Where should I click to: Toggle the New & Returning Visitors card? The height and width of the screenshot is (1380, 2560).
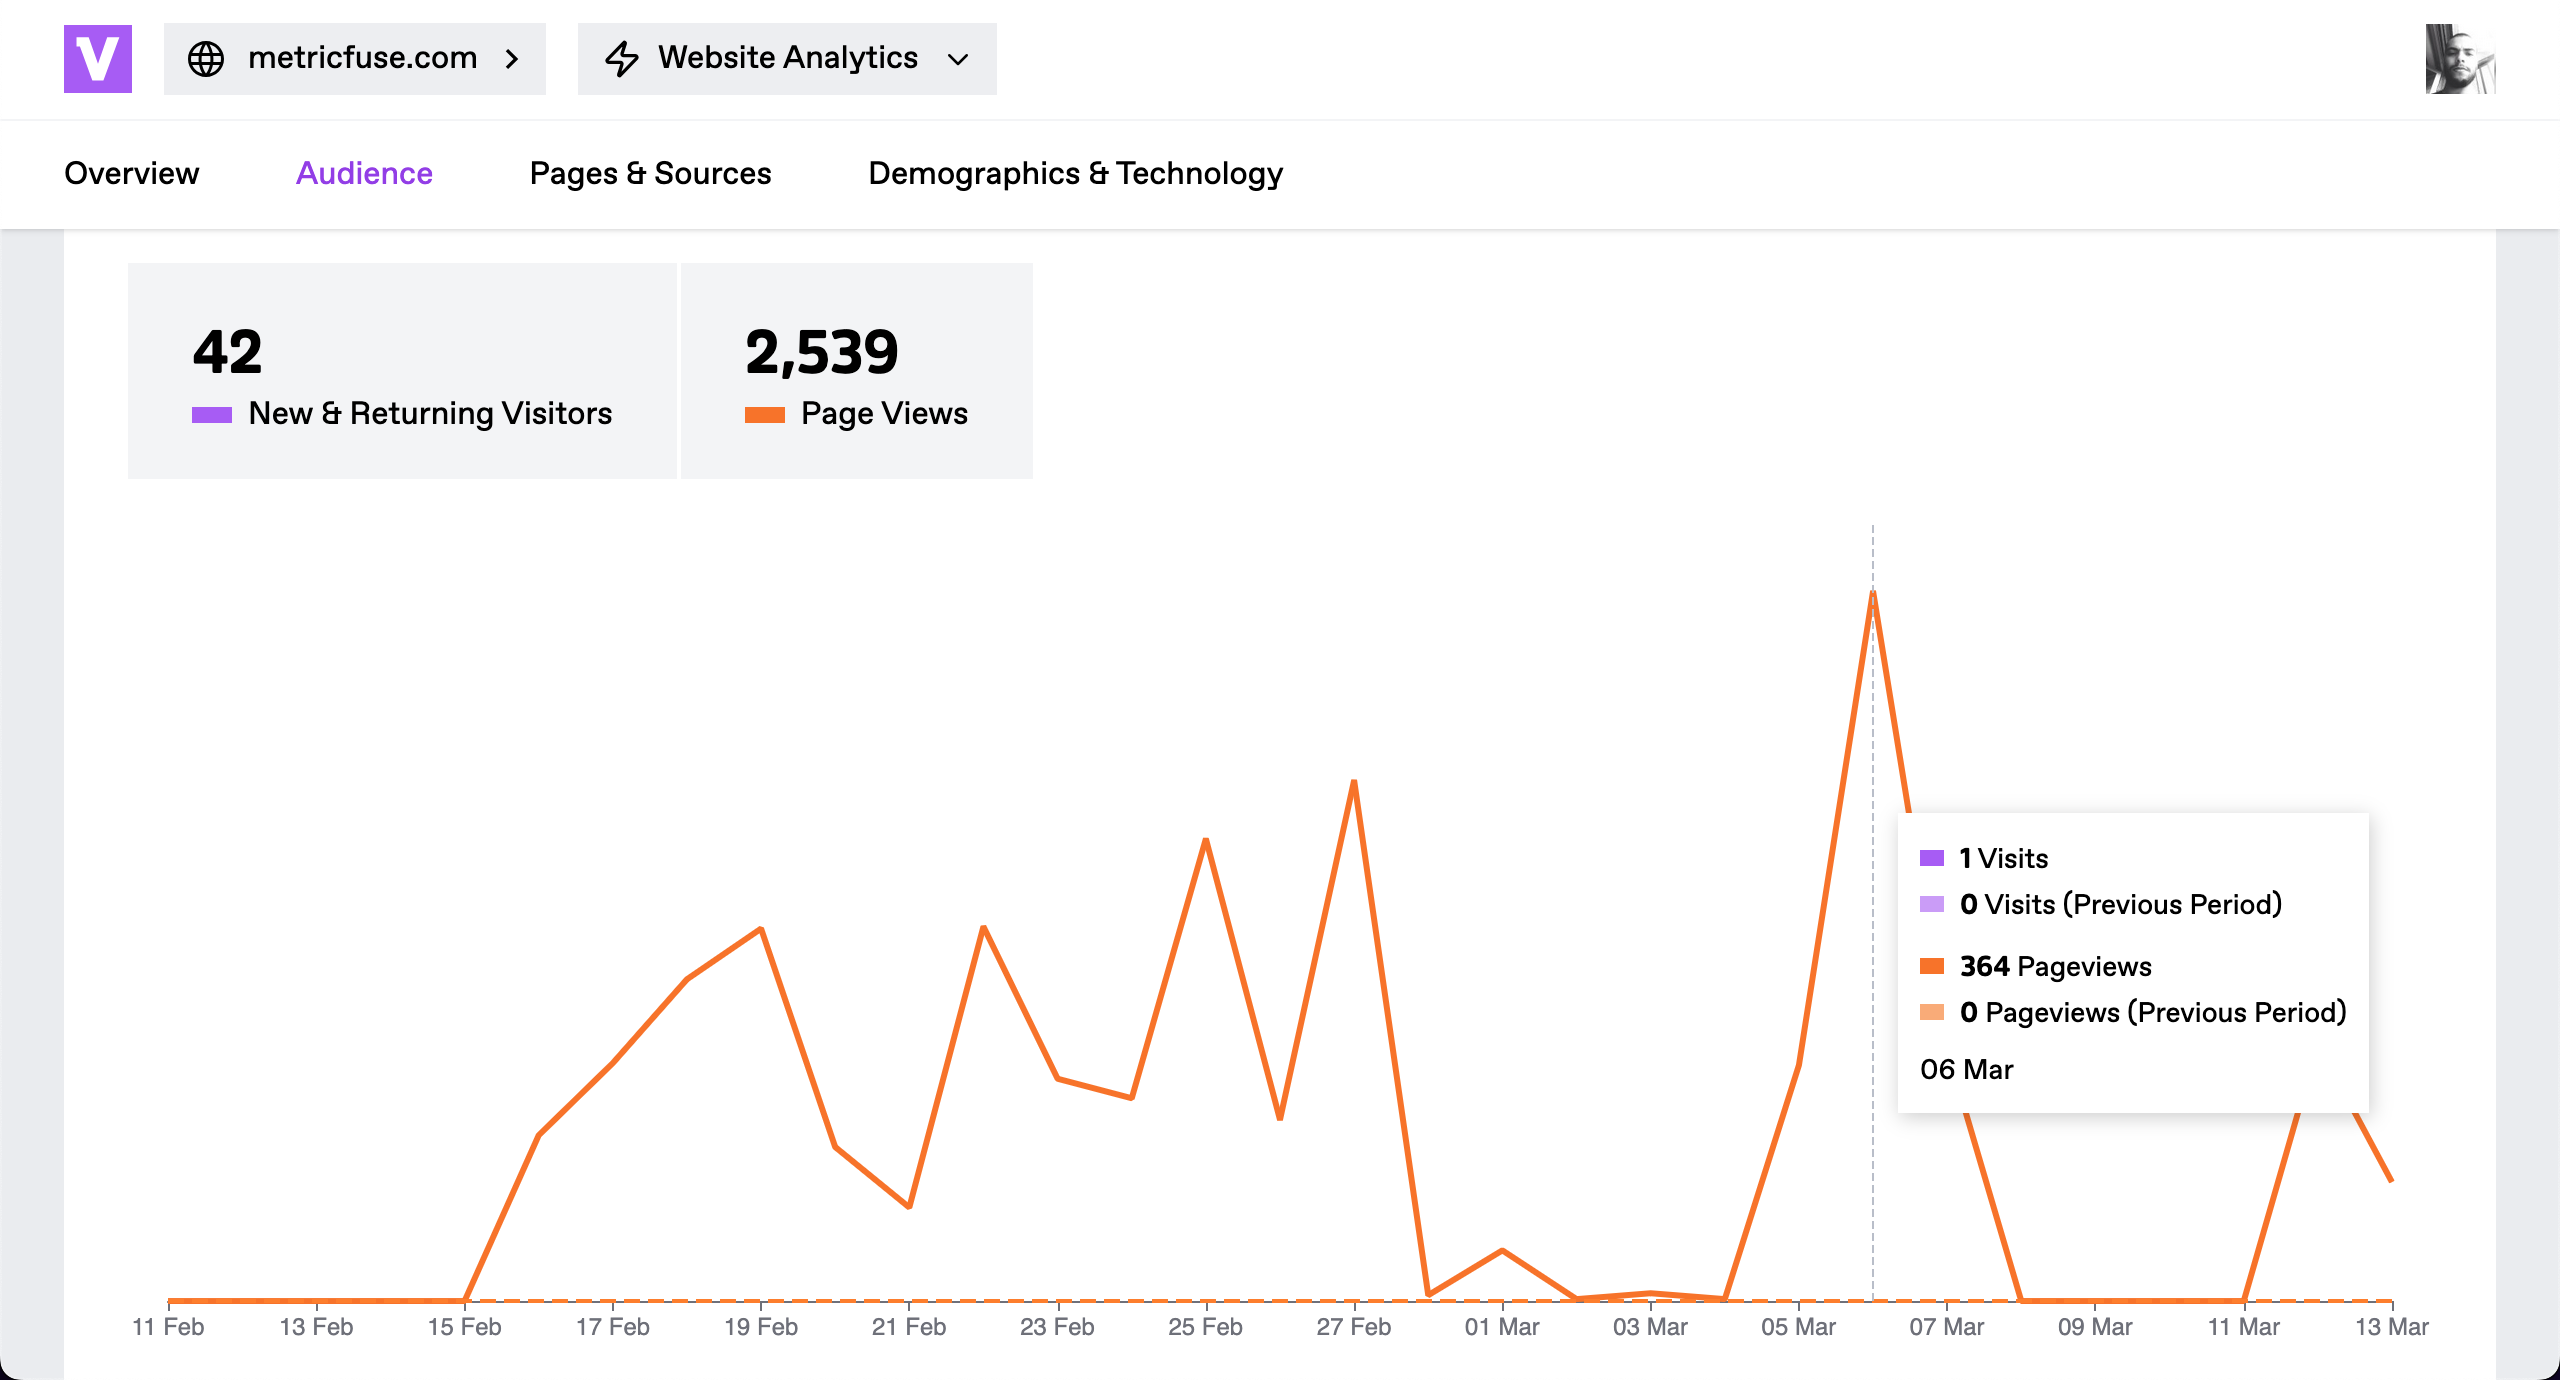pos(402,371)
